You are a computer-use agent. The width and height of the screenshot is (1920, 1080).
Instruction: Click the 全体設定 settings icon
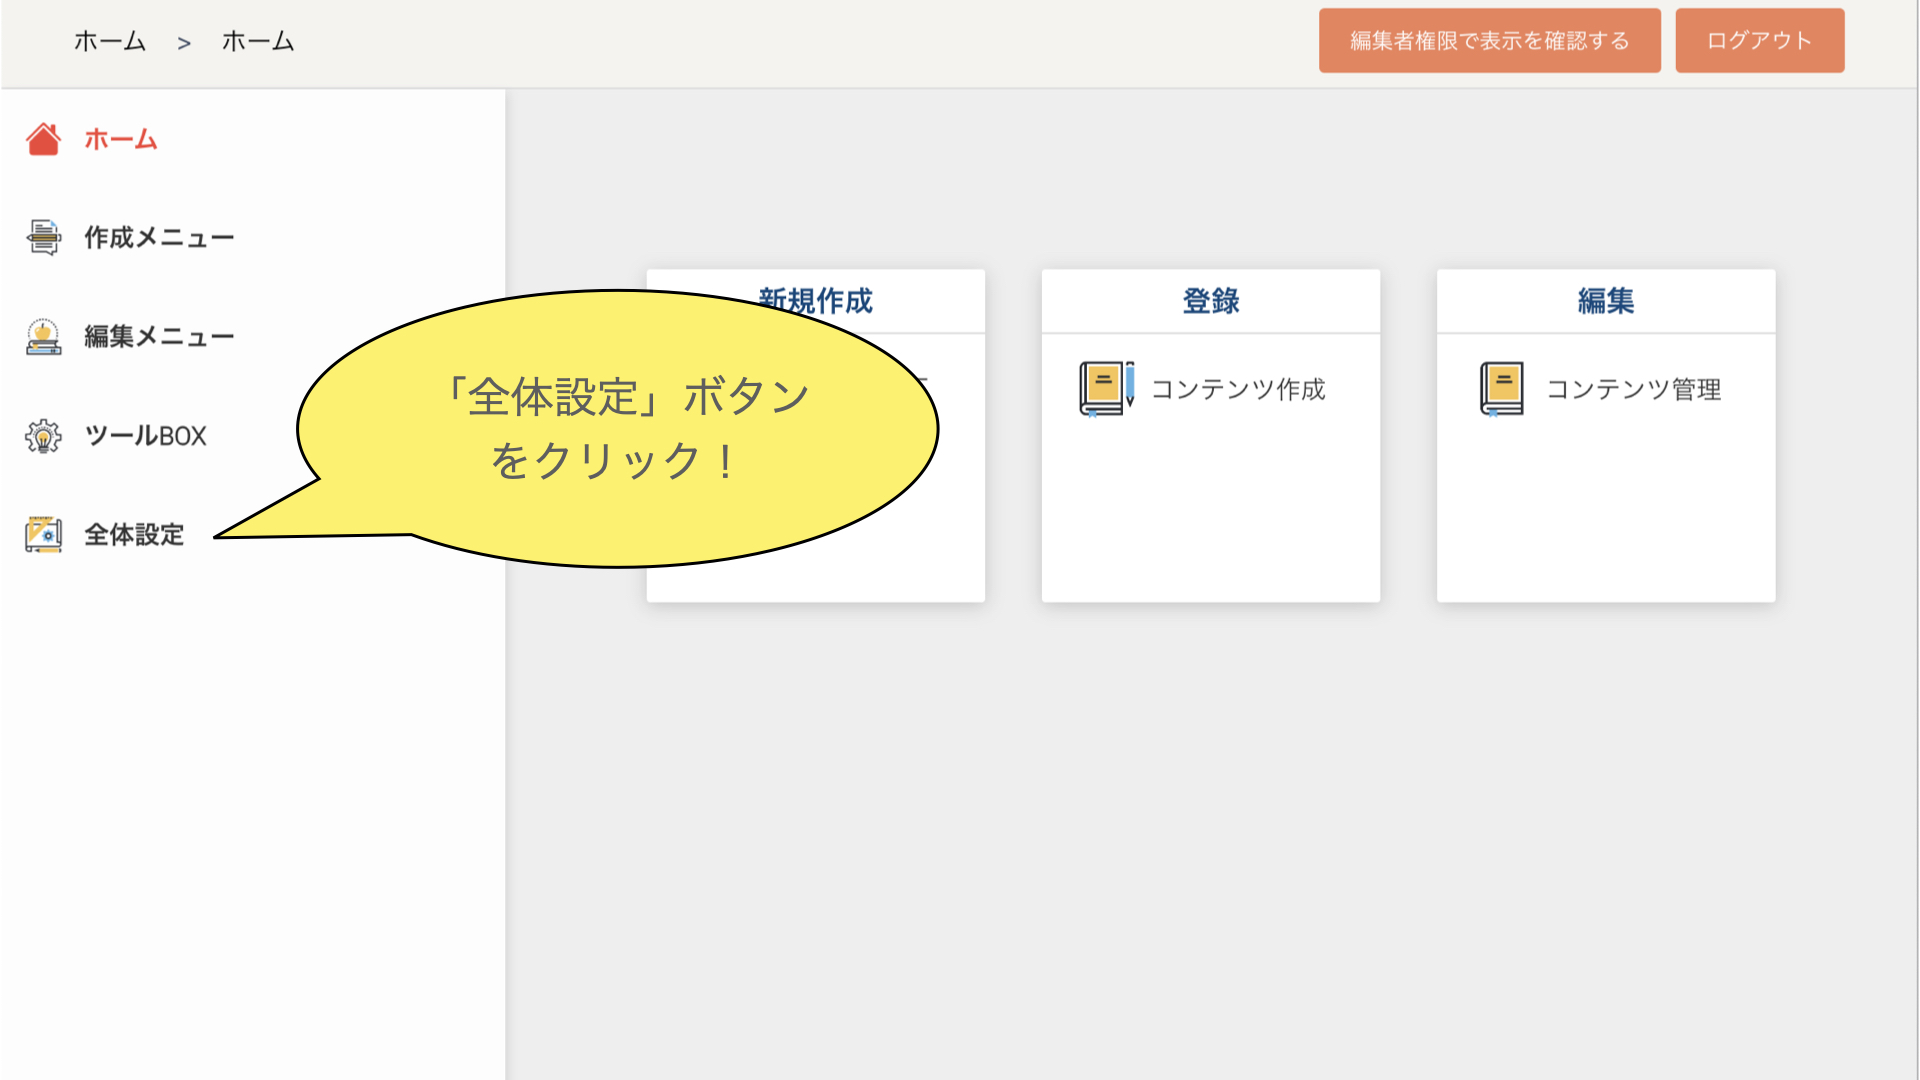point(43,535)
